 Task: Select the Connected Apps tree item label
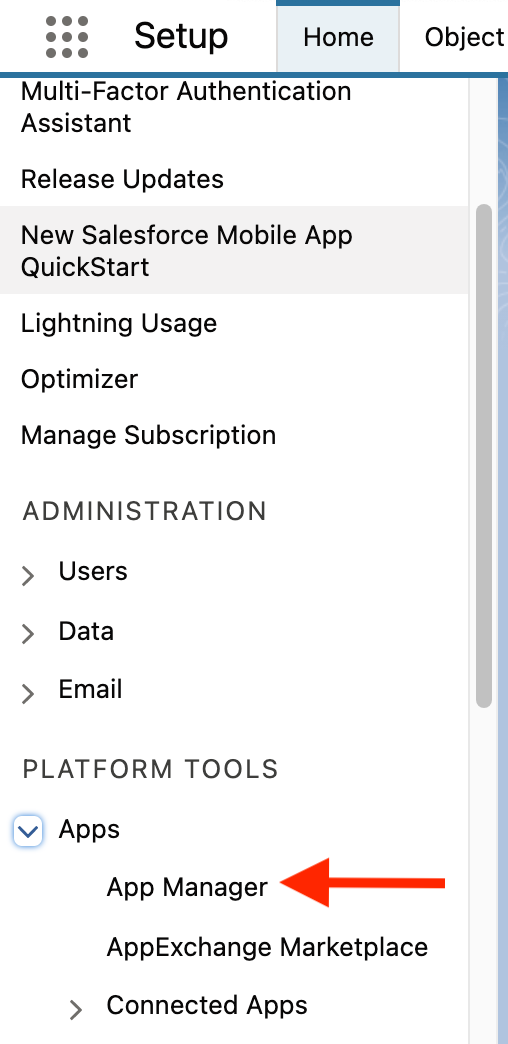pyautogui.click(x=207, y=1005)
